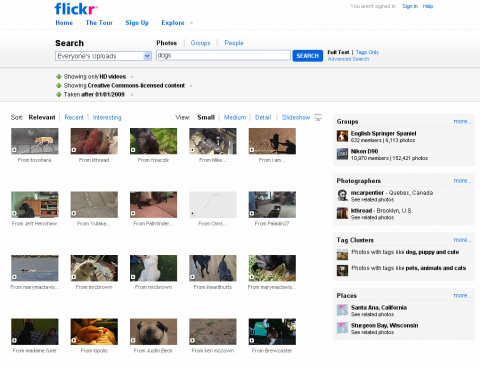Switch to the Groups search tab

pos(200,43)
